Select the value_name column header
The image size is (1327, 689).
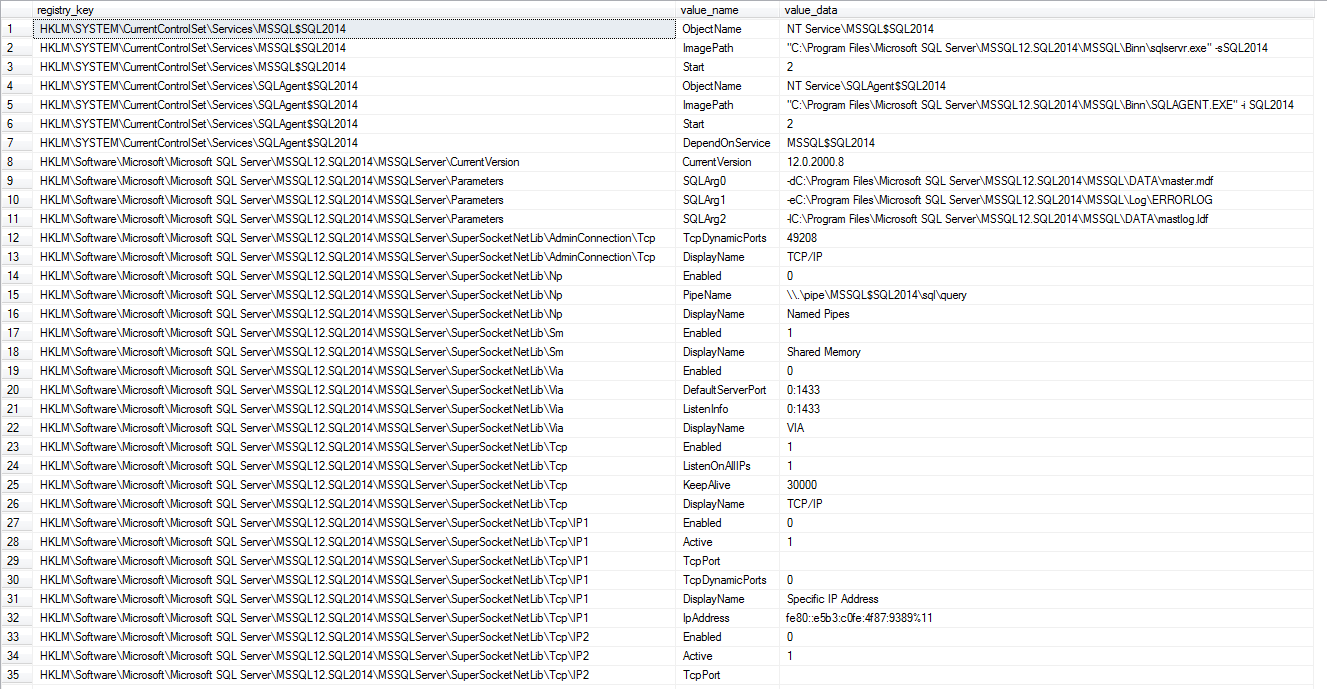[x=728, y=10]
